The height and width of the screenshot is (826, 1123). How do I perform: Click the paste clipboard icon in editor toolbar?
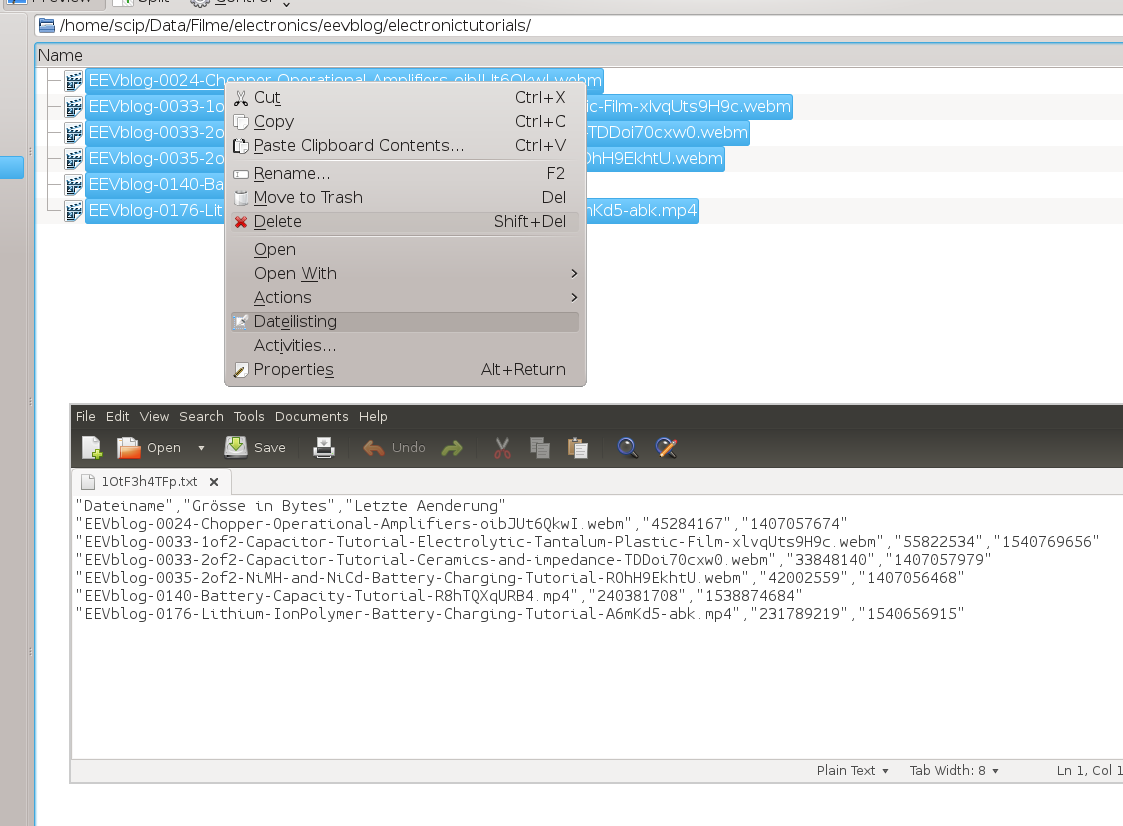[x=578, y=448]
